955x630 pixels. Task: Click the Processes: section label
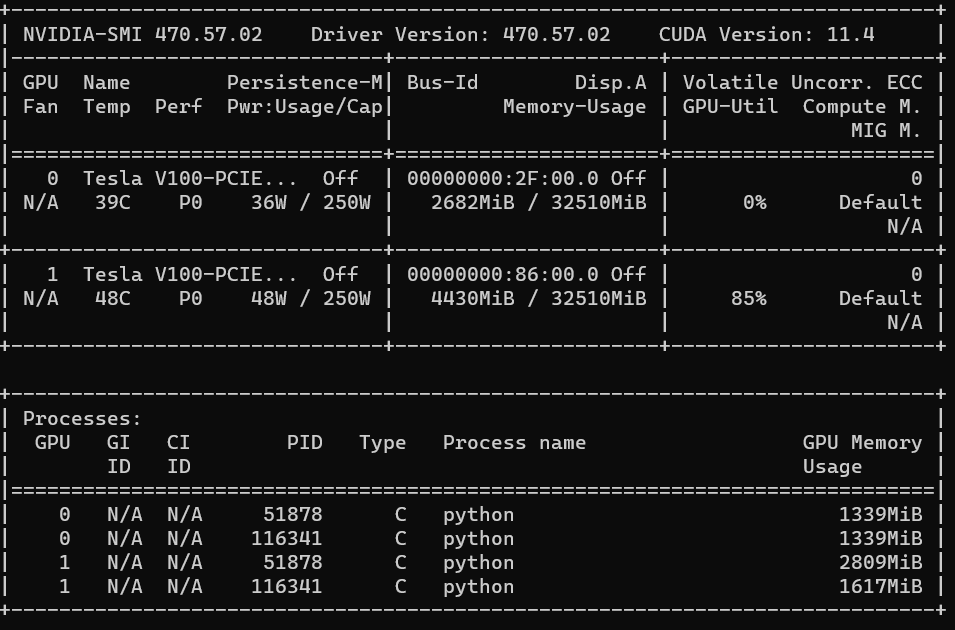pyautogui.click(x=82, y=418)
